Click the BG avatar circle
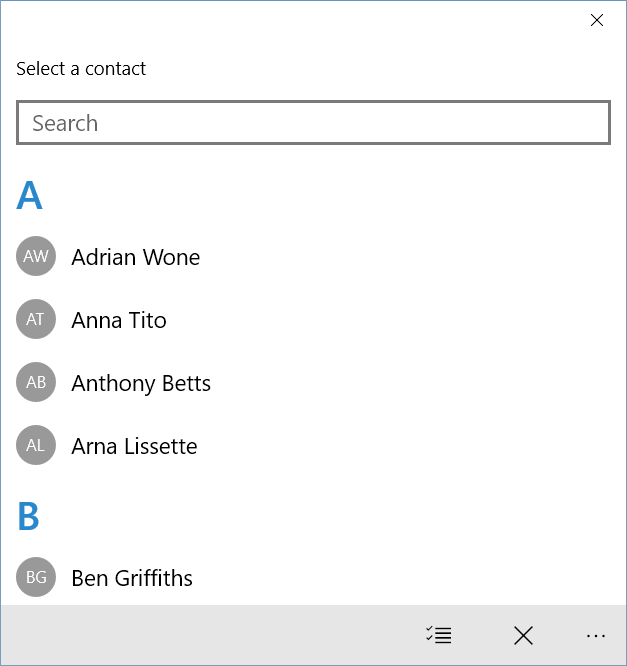627x666 pixels. click(x=36, y=578)
